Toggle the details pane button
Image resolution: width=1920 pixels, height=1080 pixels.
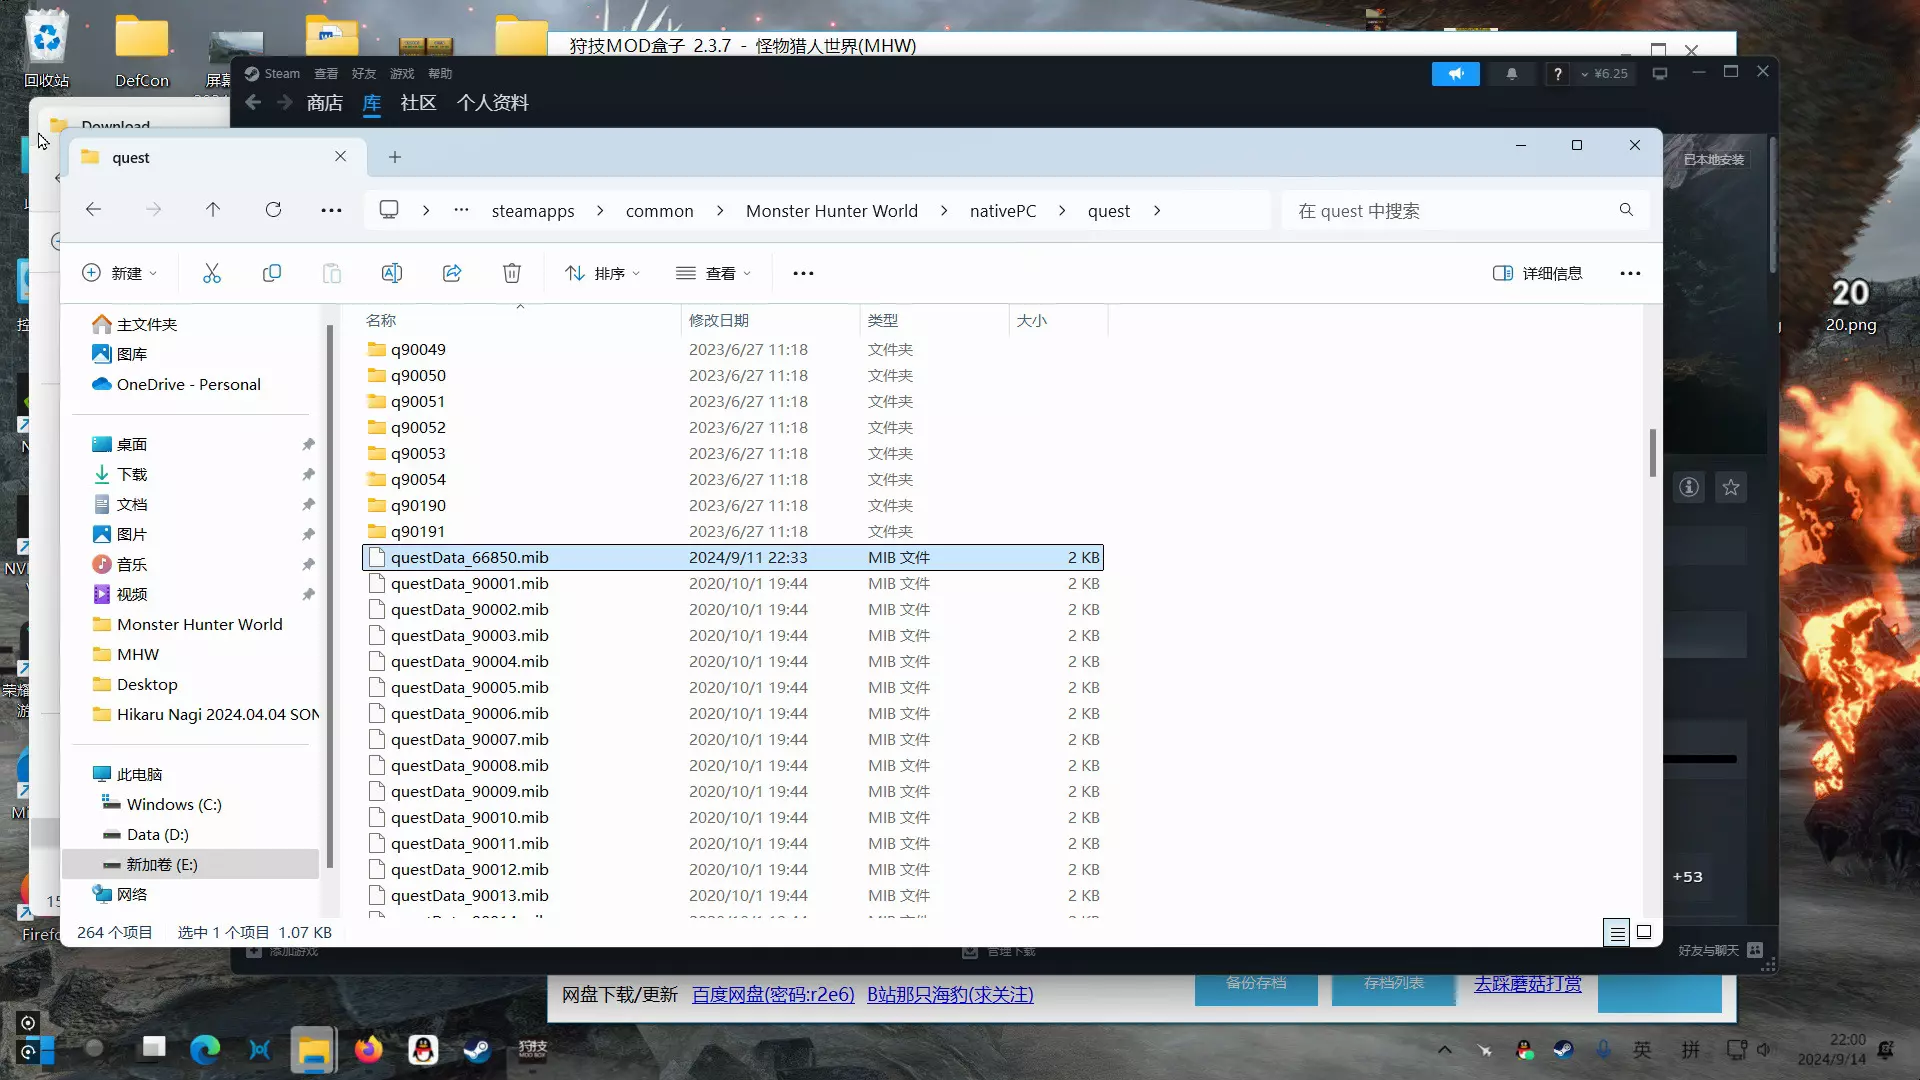click(1537, 273)
